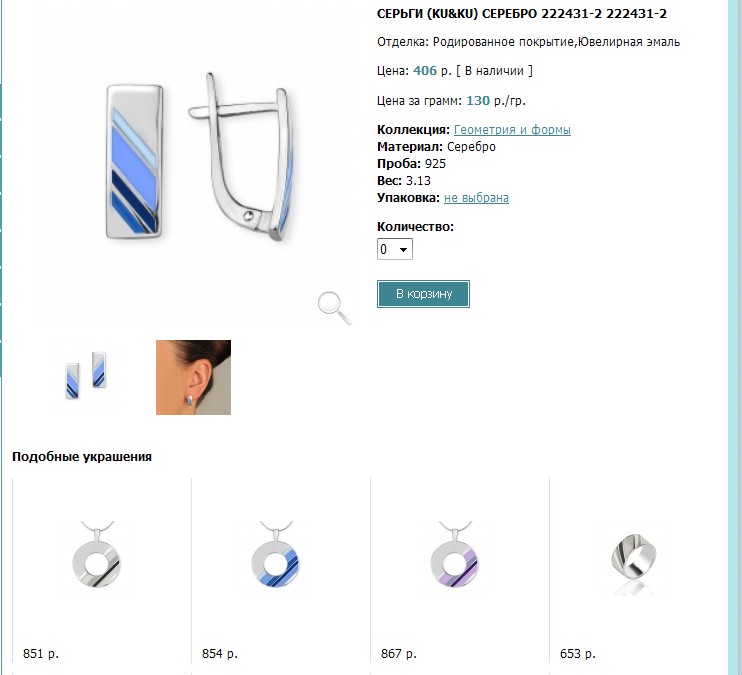Viewport: 742px width, 675px height.
Task: Click the 867 р. price label
Action: 398,654
